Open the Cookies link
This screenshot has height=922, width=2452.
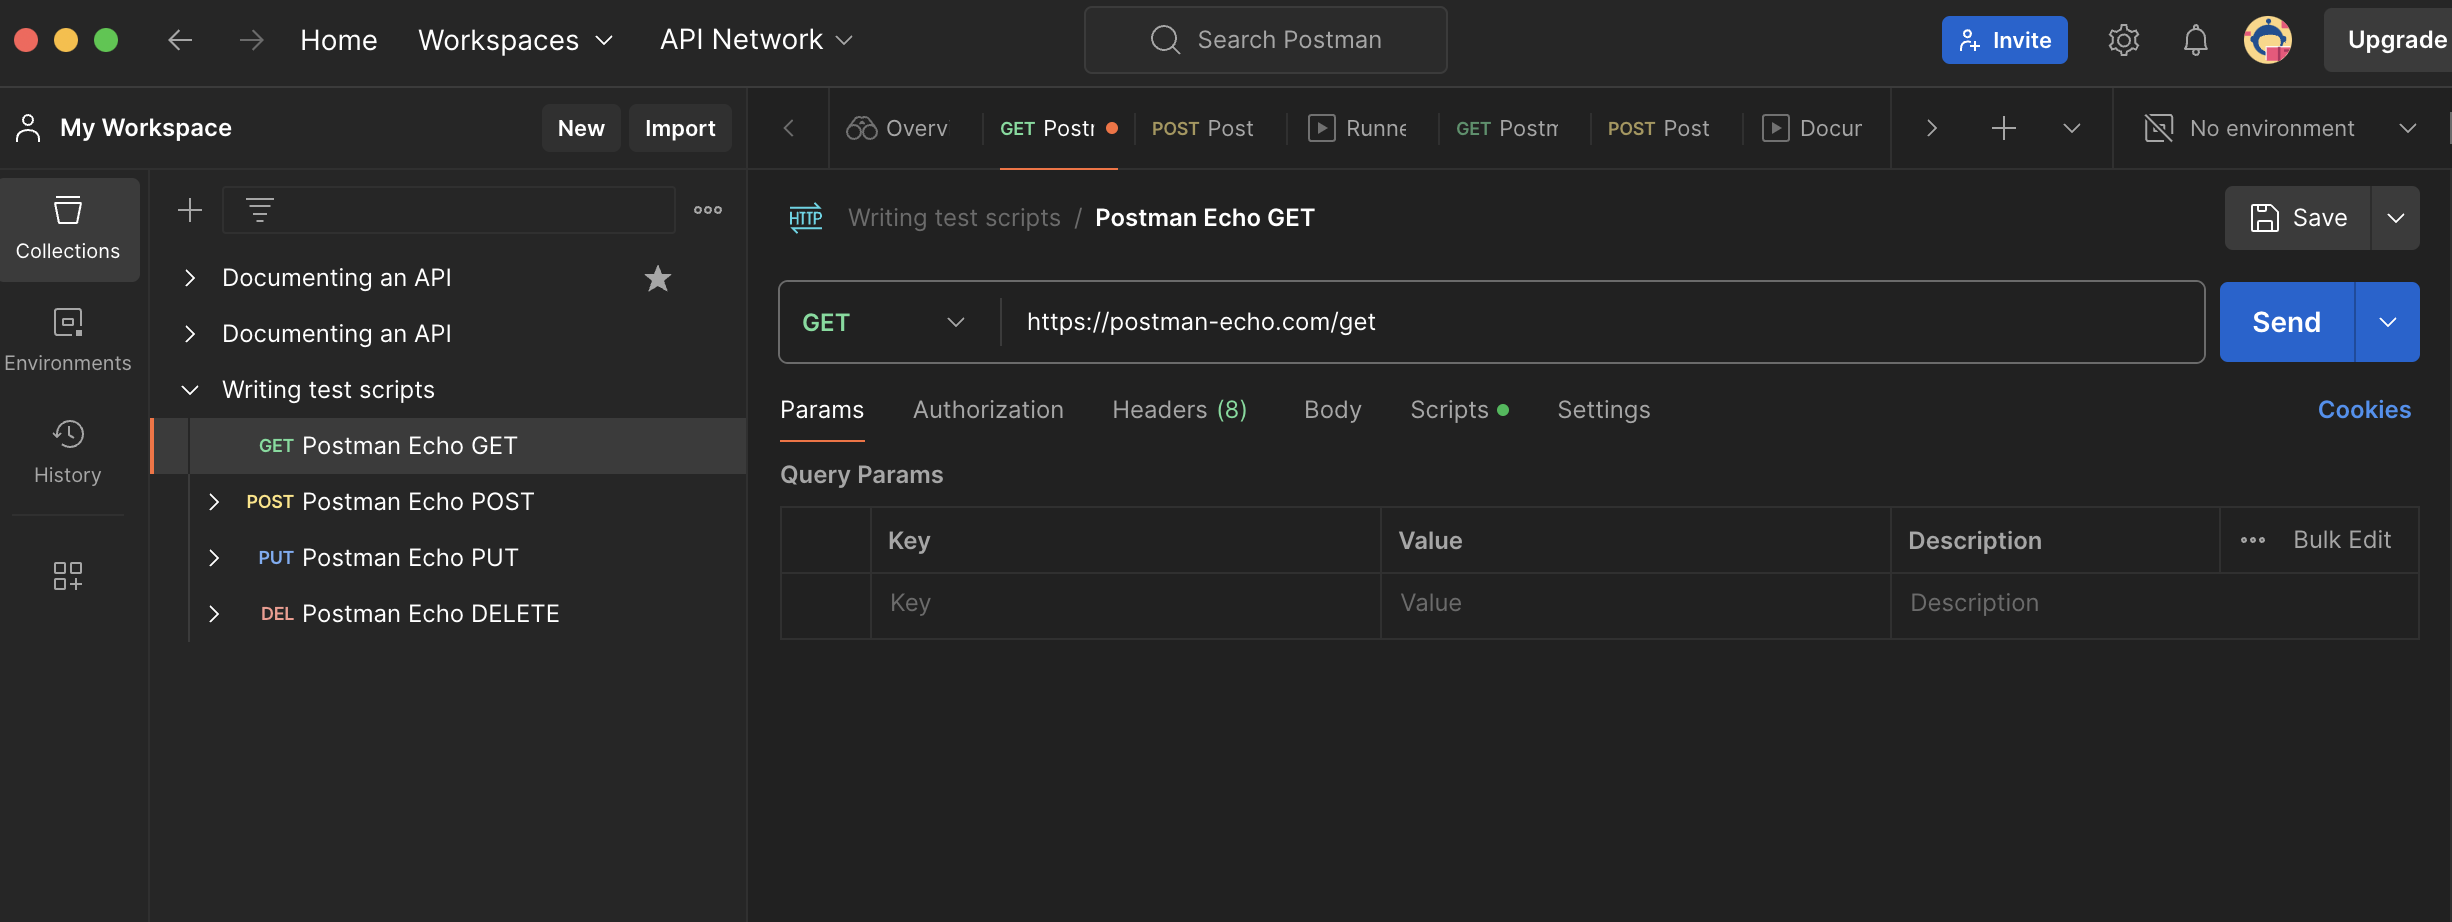click(x=2364, y=410)
